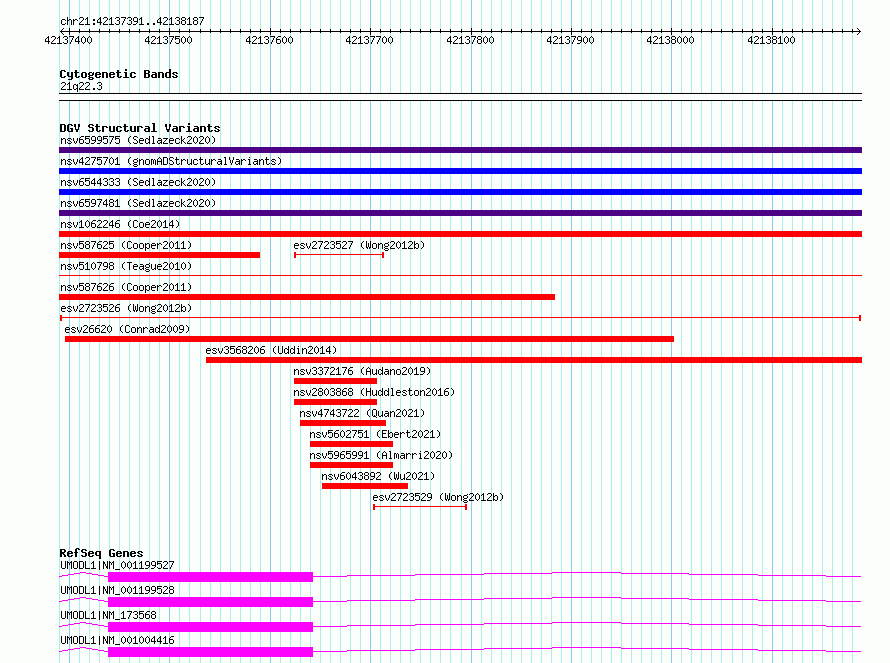Click the magenta exon of NM_001199528
The image size is (890, 663).
click(211, 602)
